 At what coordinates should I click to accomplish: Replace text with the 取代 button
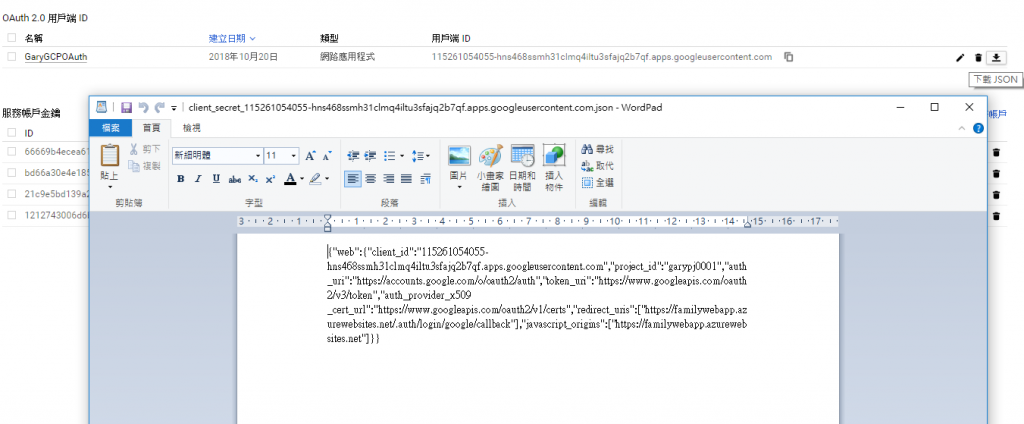coord(597,166)
